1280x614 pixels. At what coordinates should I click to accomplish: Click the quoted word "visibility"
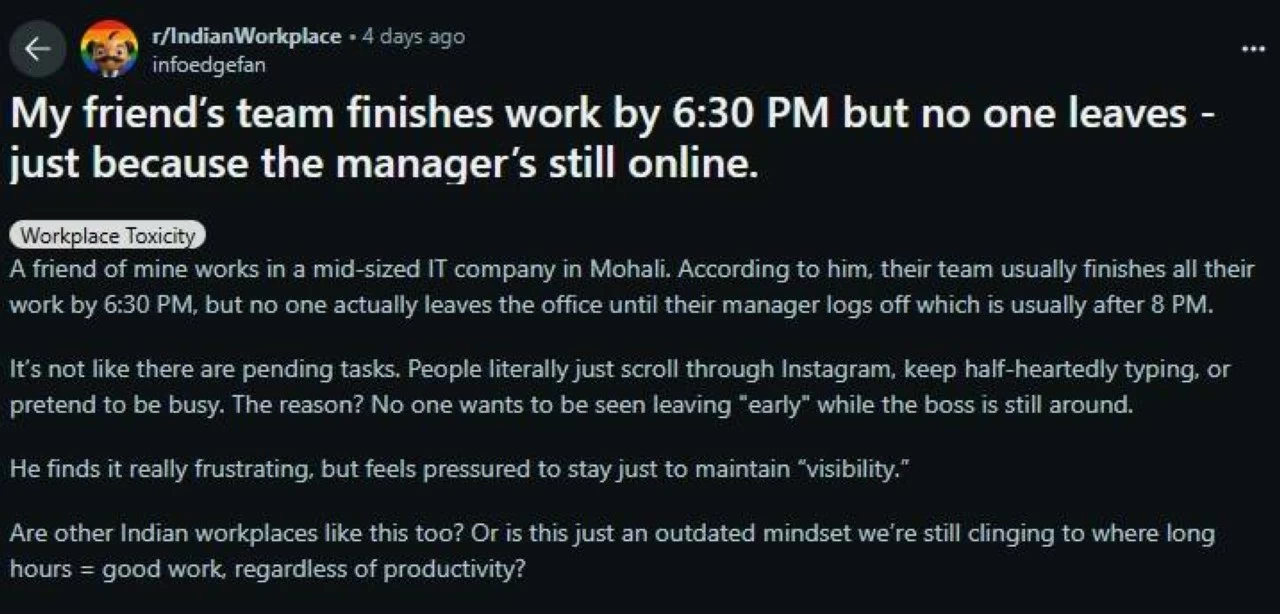coord(840,471)
